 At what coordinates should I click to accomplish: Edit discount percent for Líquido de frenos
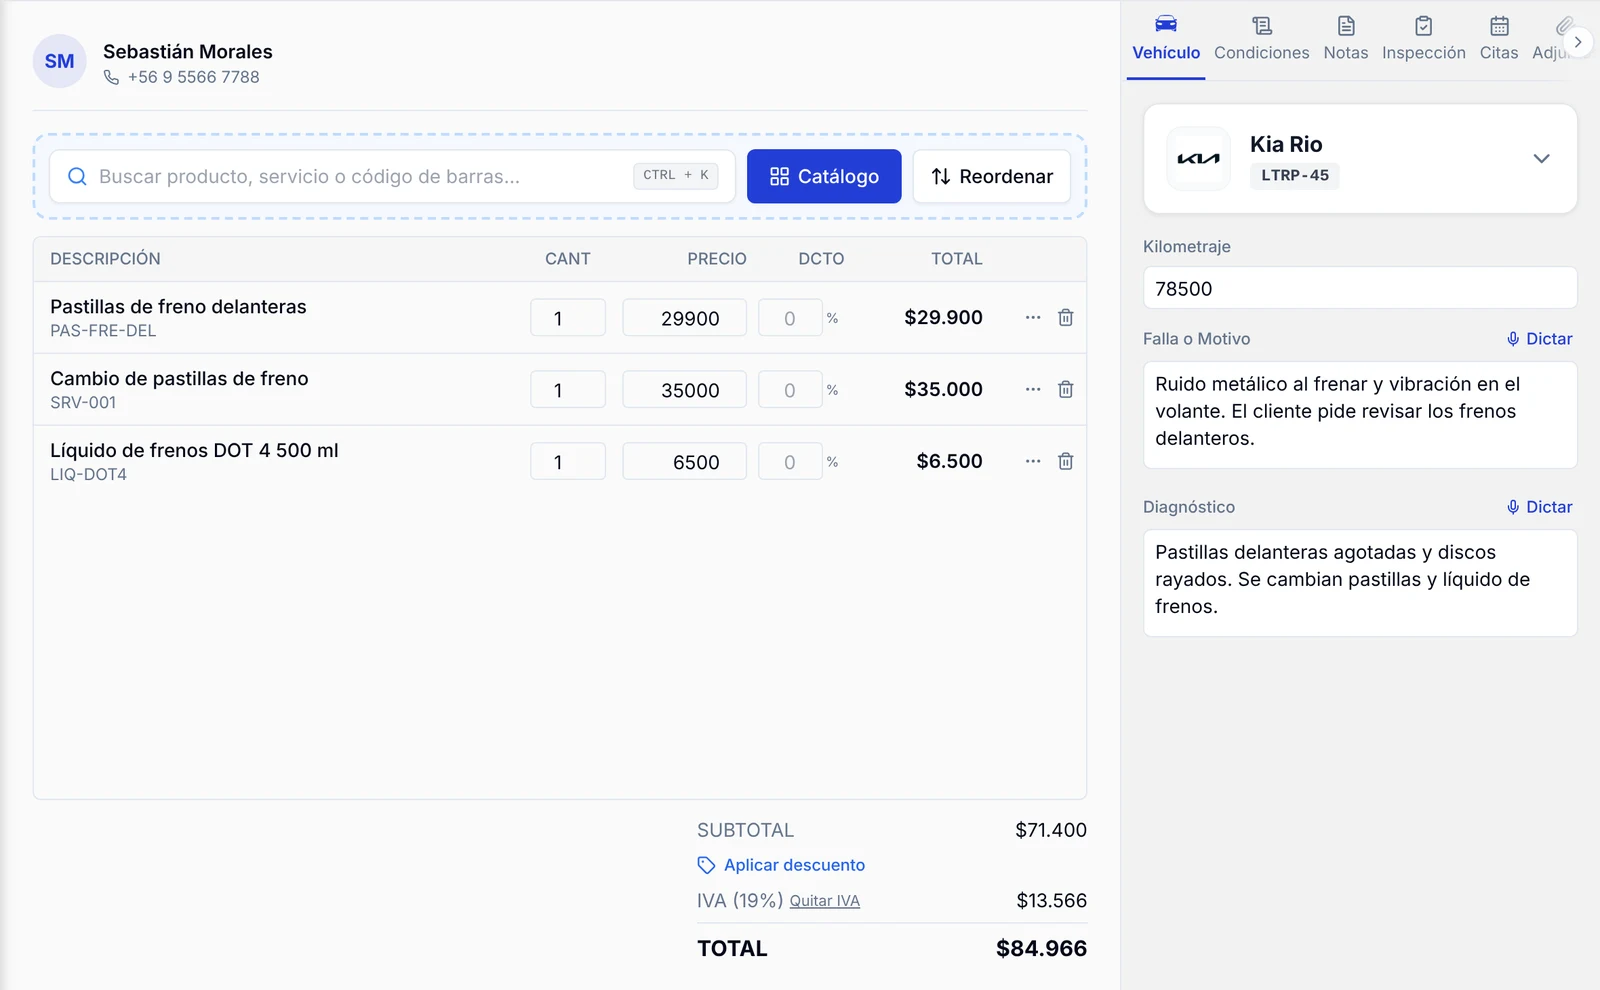[x=790, y=462]
